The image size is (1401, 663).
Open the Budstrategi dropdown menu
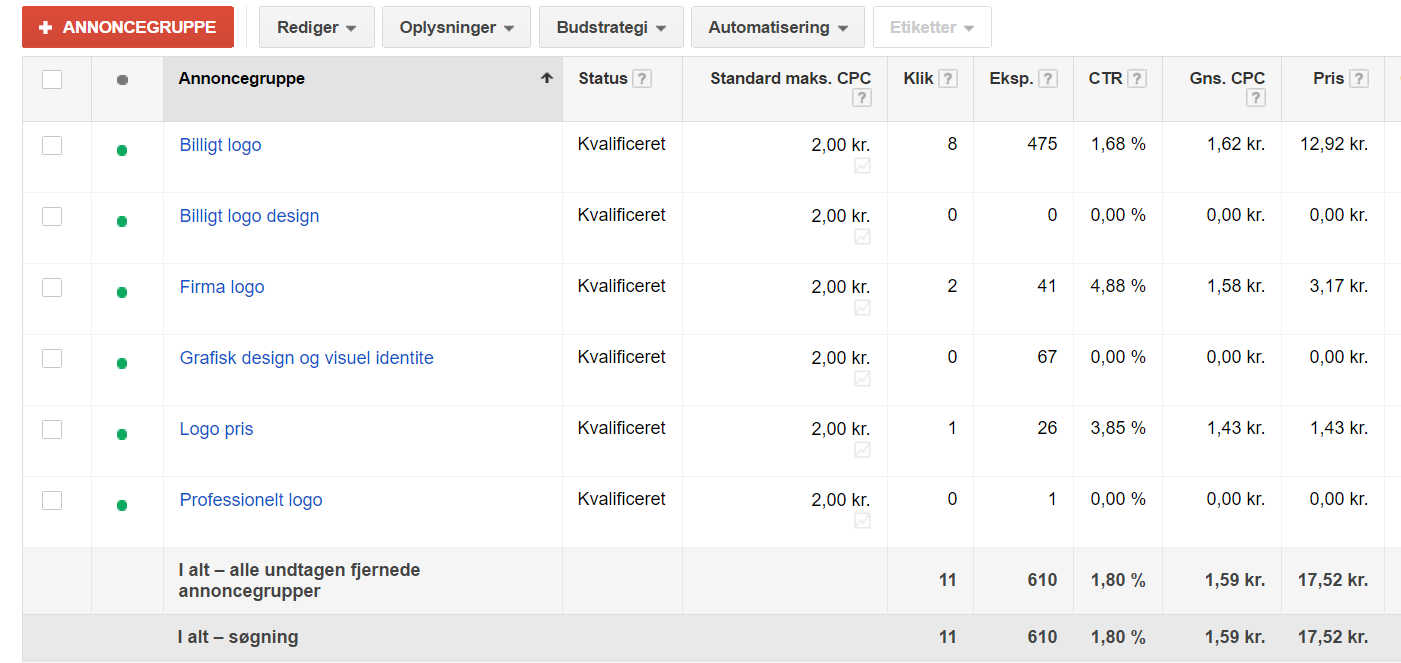tap(611, 27)
